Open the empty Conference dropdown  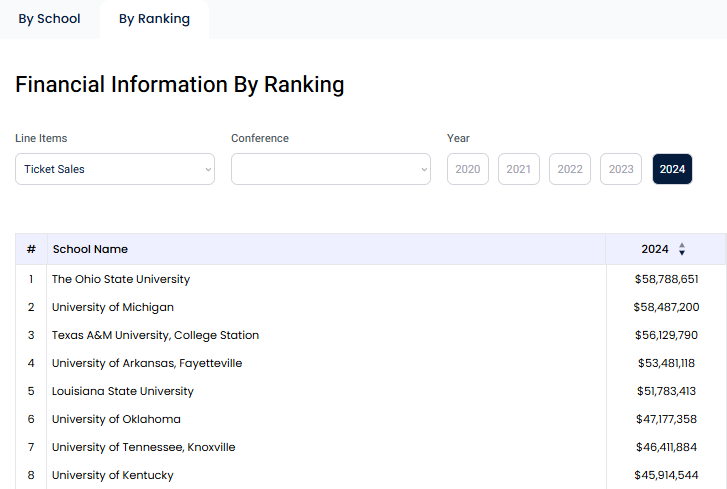(331, 169)
